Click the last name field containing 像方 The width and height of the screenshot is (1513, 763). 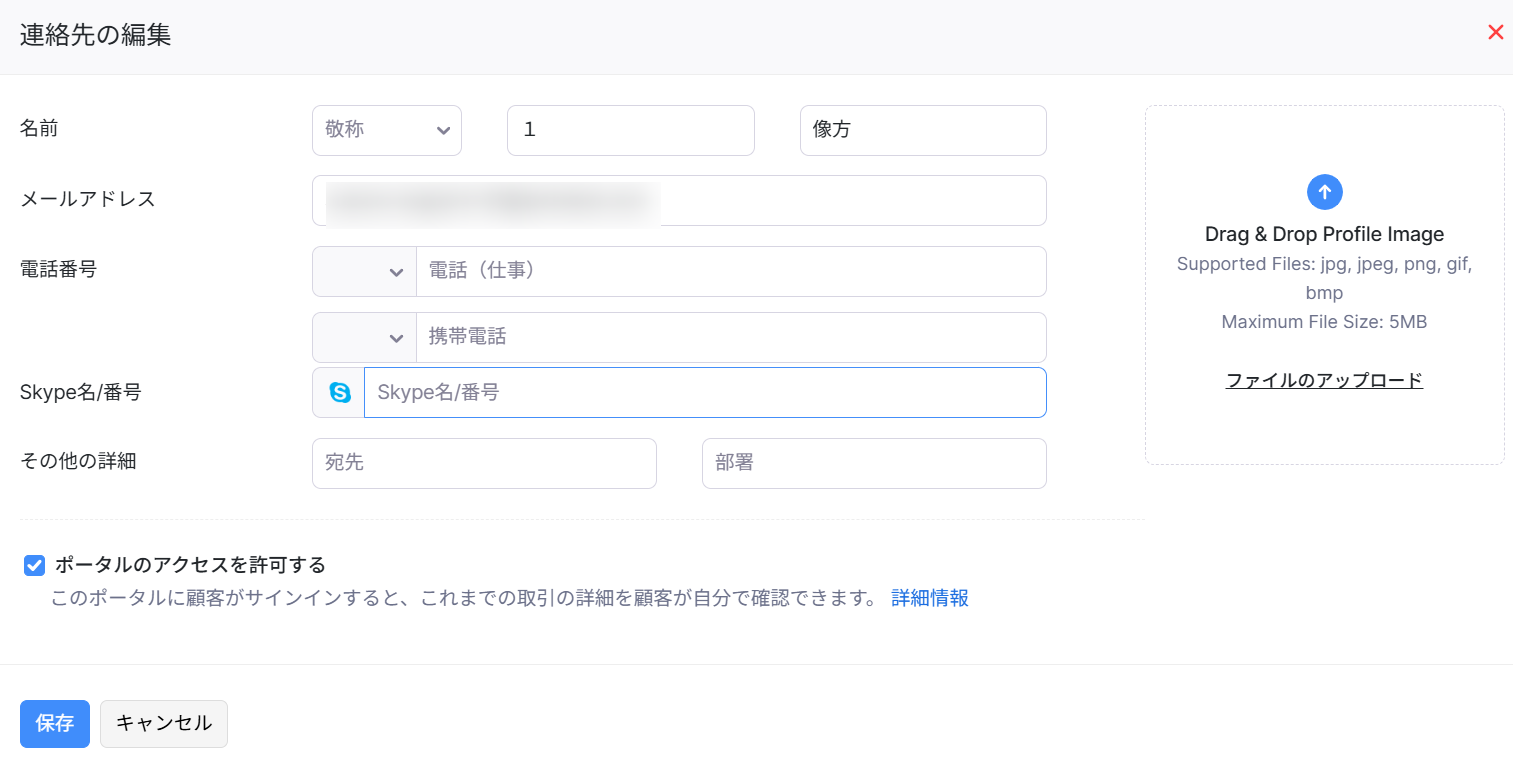pos(922,131)
